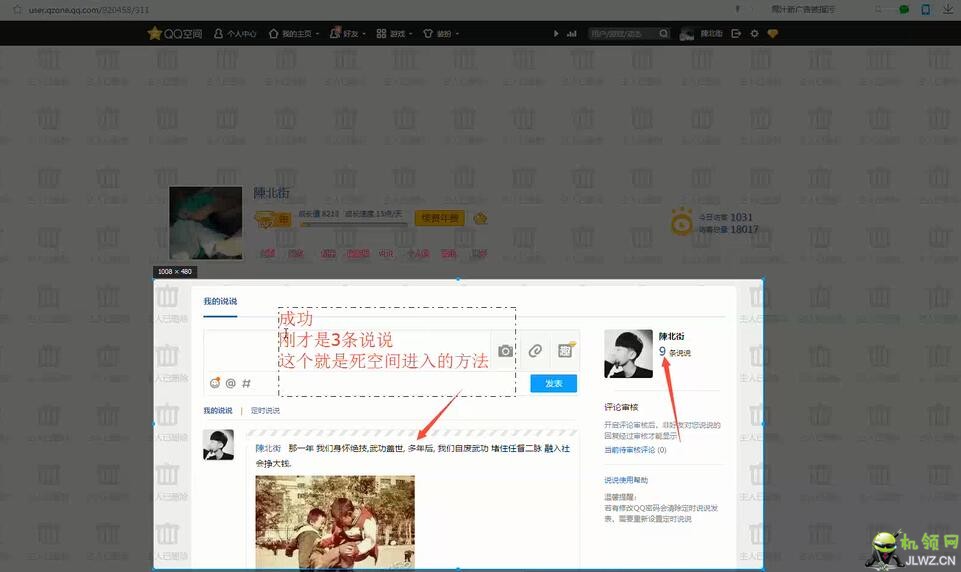Expand the 游戏 navigation dropdown
This screenshot has width=961, height=572.
(x=394, y=34)
